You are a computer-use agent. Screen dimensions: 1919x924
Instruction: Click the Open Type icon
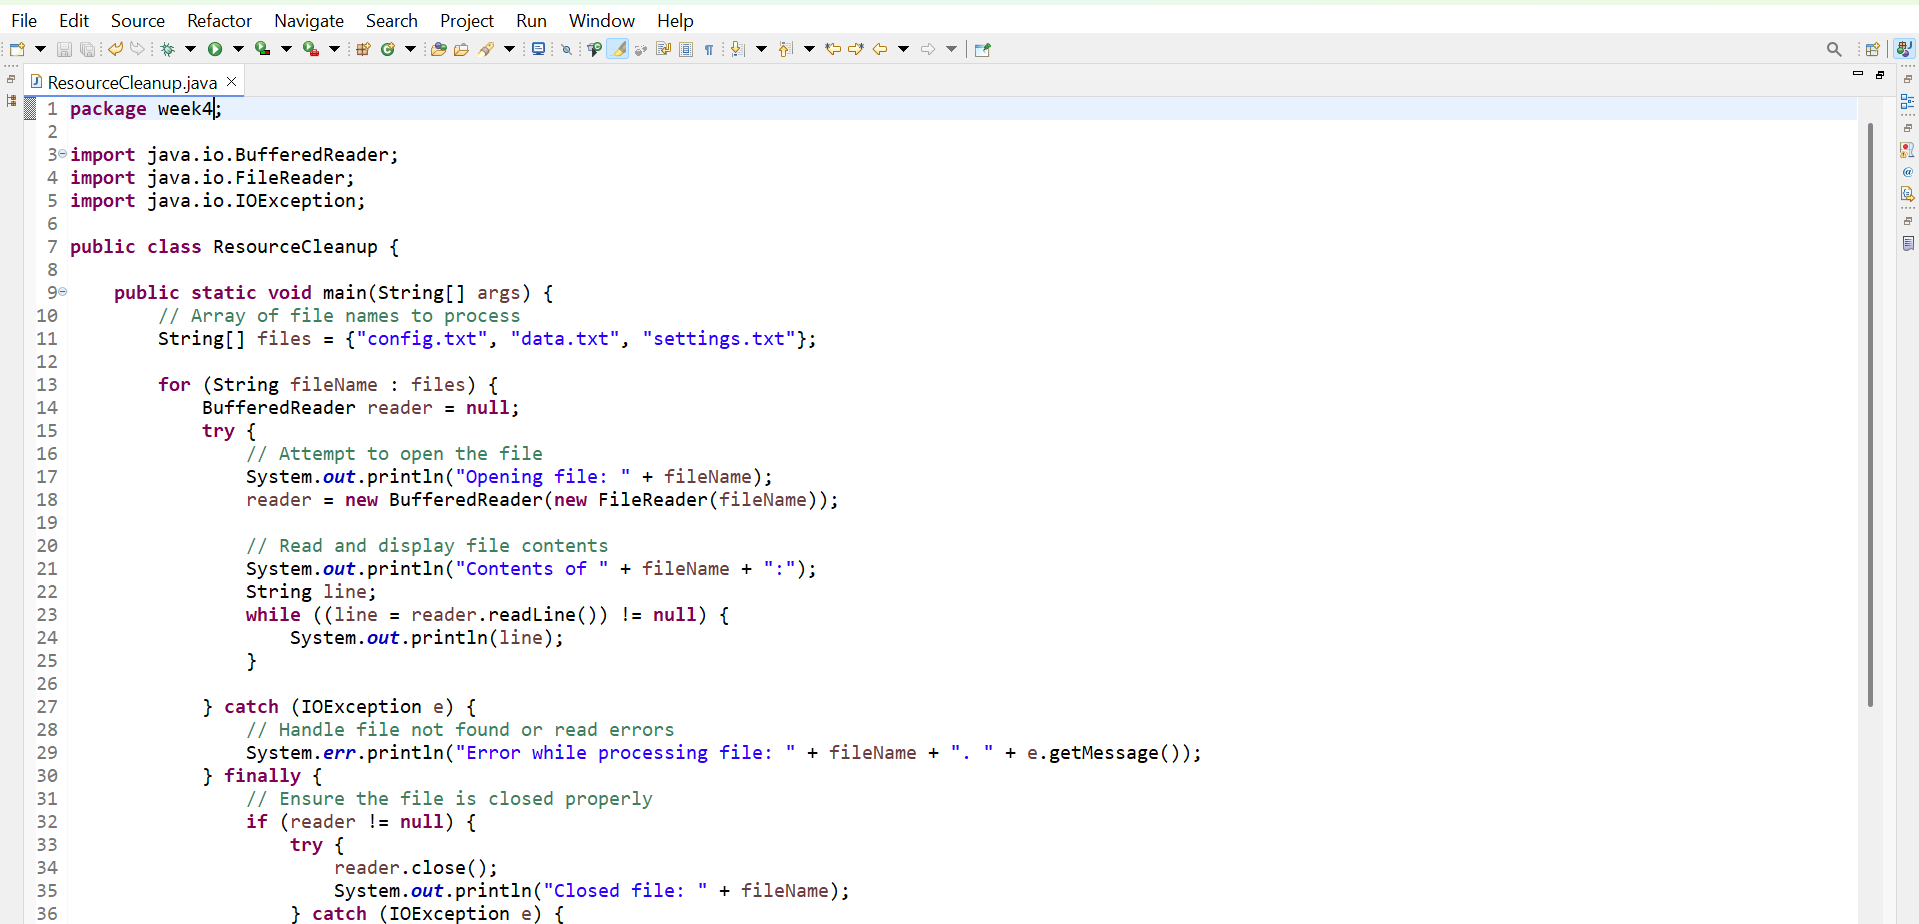coord(438,49)
